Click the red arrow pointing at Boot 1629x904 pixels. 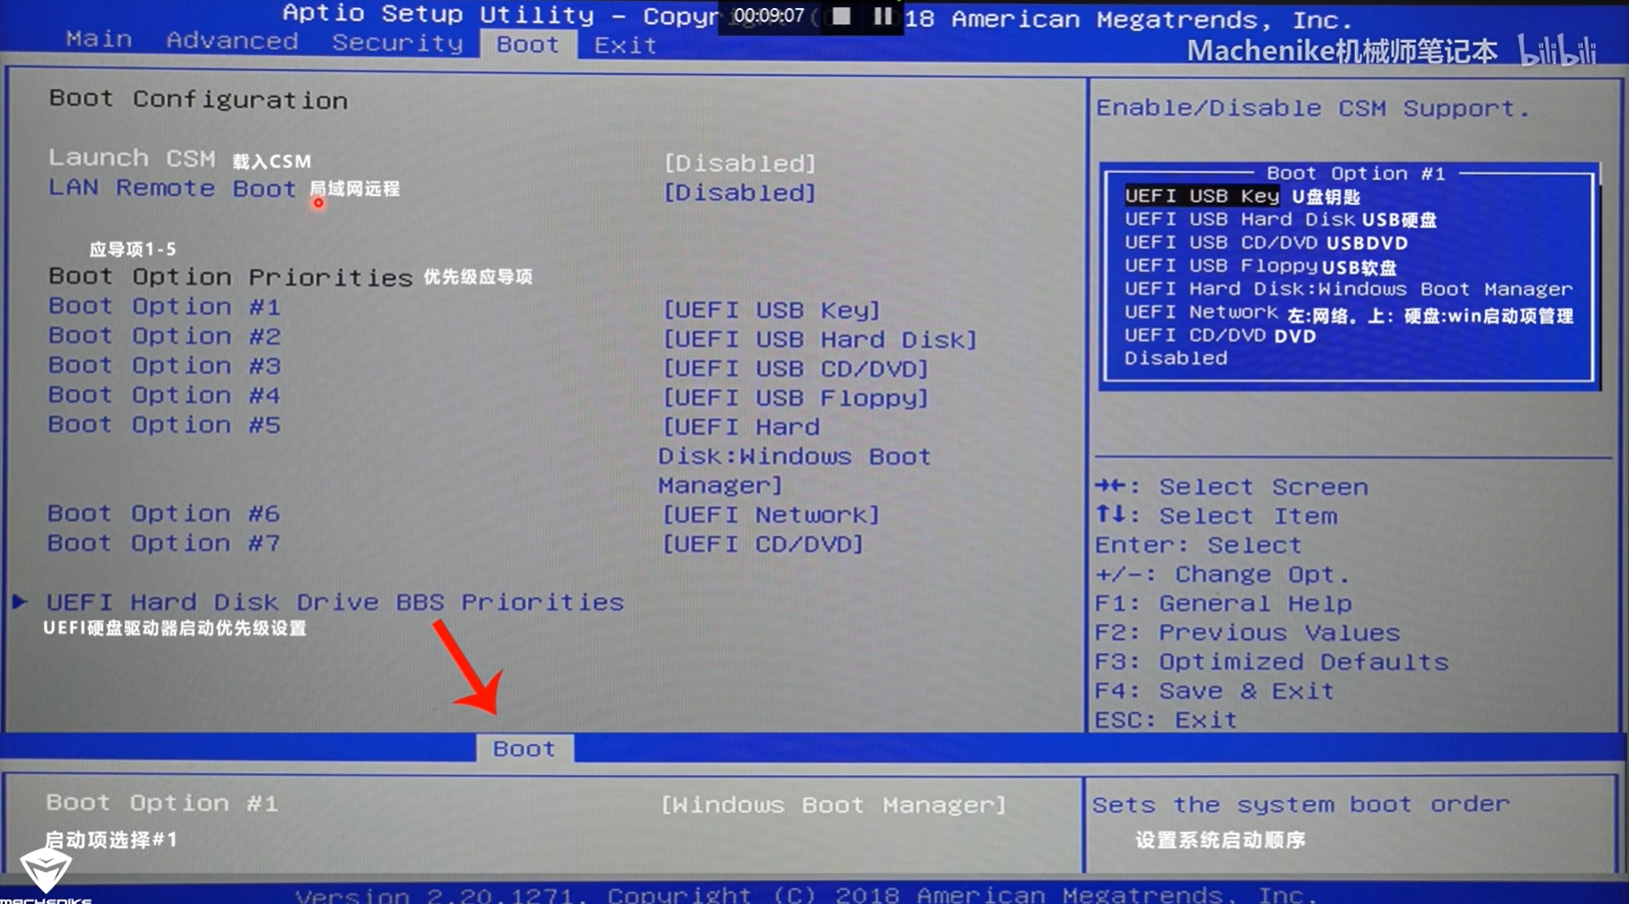tap(466, 668)
